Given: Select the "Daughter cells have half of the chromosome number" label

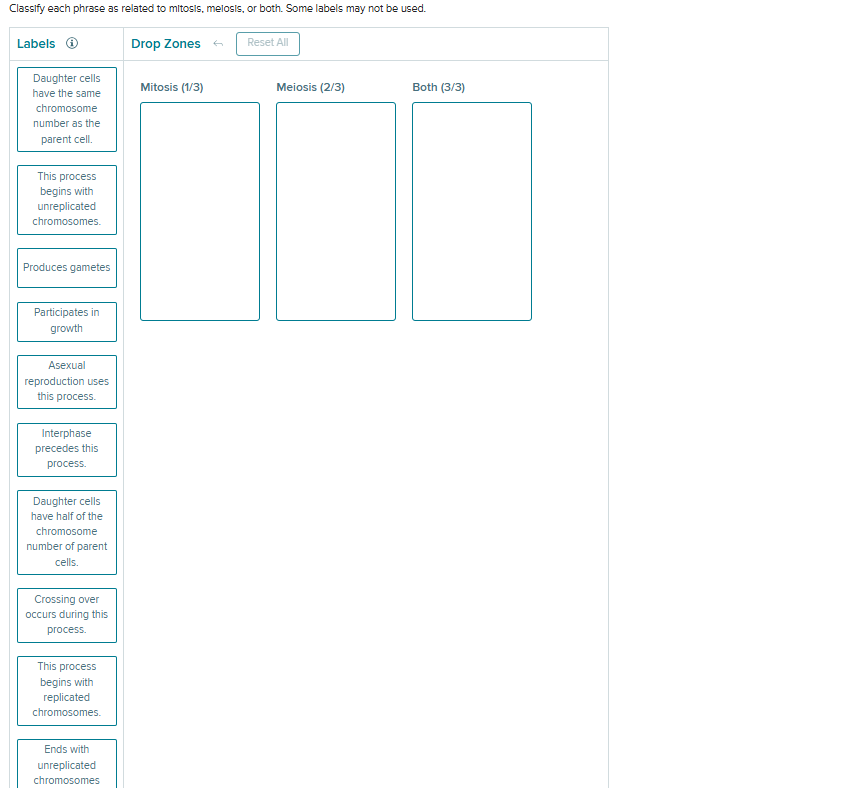Looking at the screenshot, I should 66,531.
